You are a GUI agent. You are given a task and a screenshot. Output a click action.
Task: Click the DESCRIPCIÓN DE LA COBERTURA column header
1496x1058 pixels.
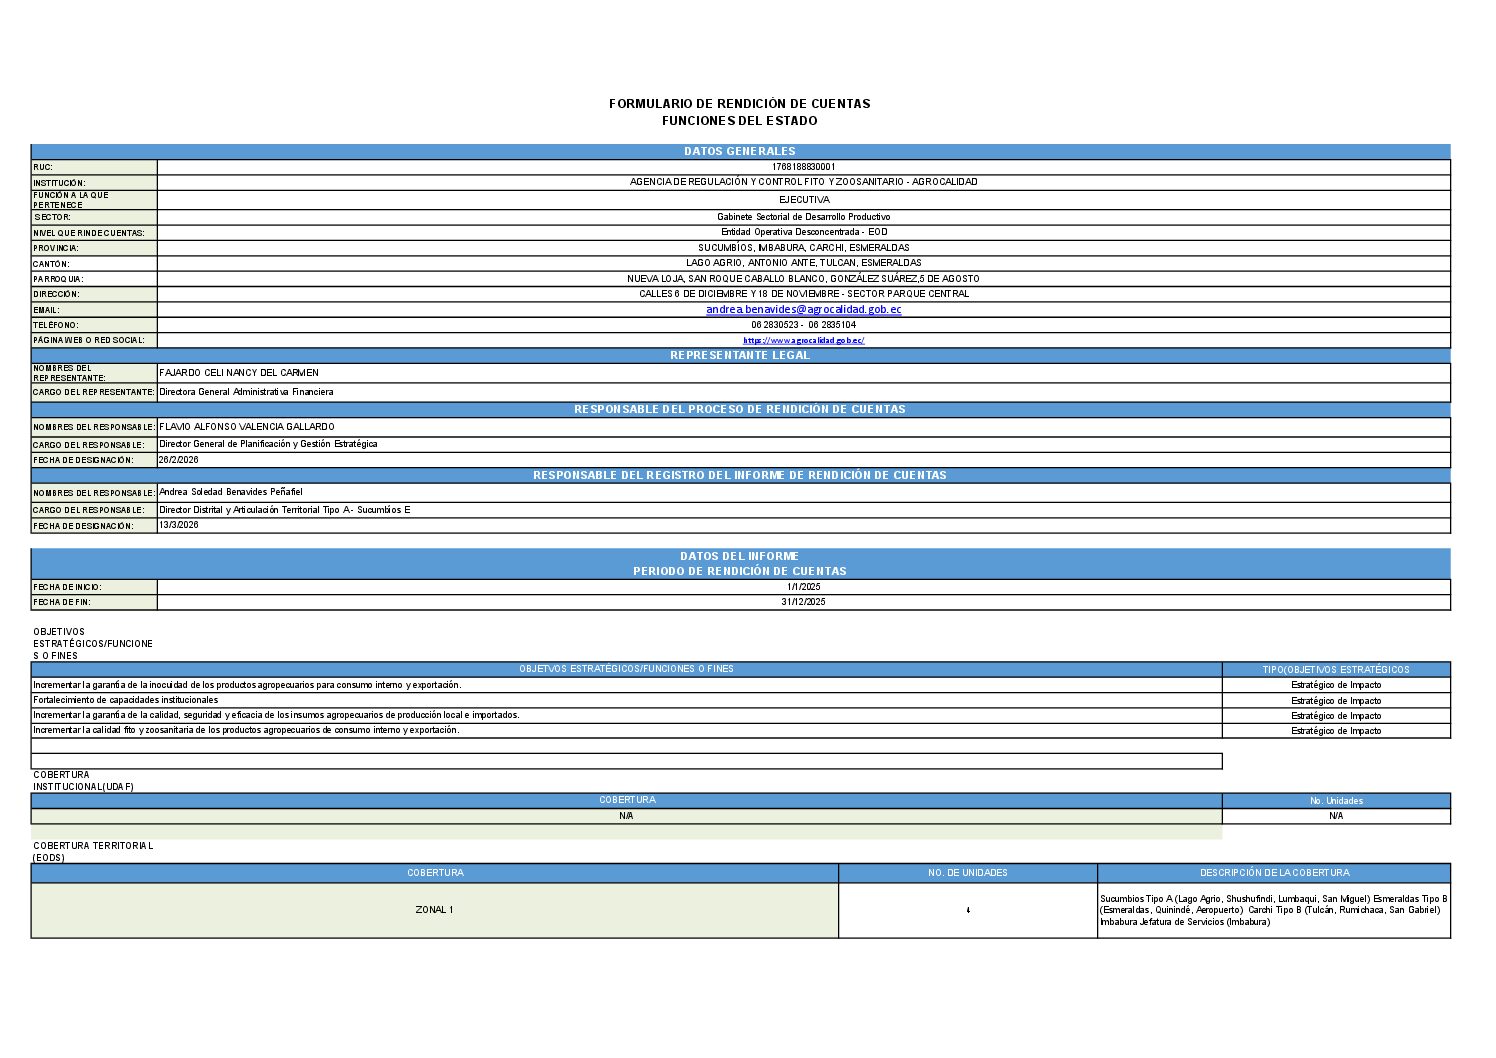(1274, 873)
